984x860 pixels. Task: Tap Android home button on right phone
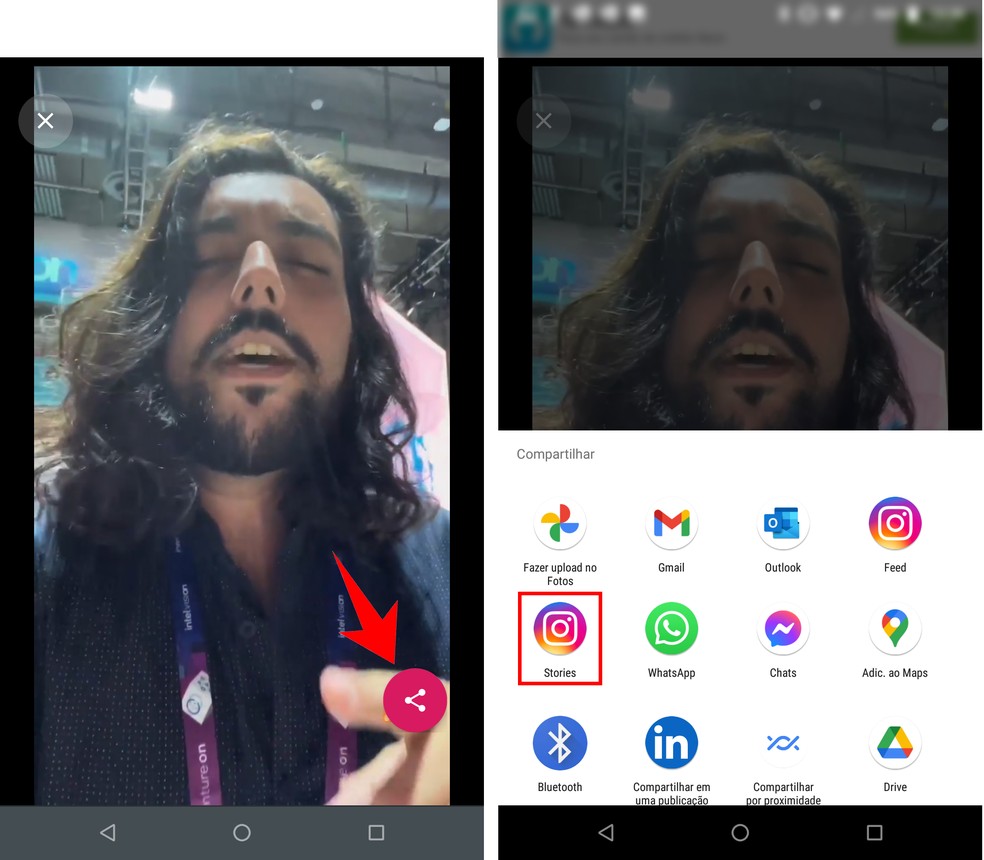tap(740, 832)
